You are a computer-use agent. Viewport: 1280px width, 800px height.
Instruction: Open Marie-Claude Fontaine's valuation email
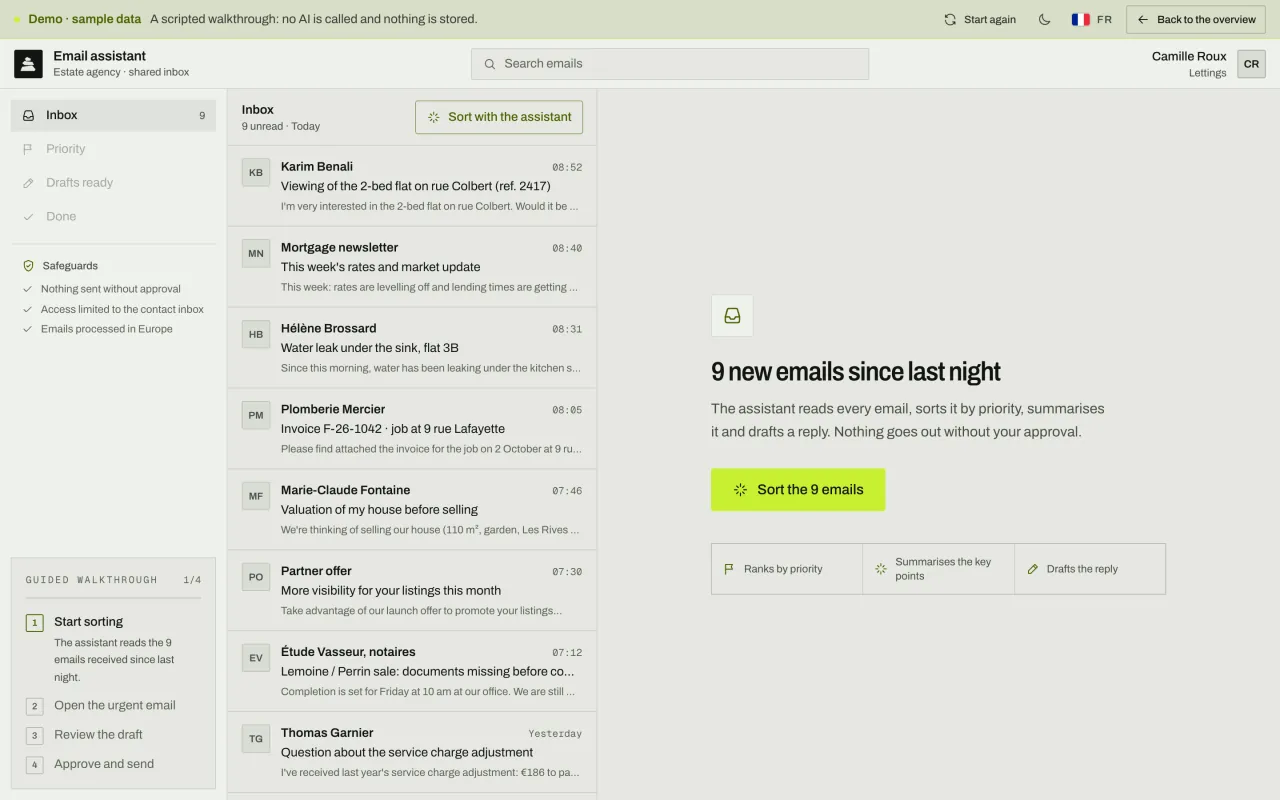[x=412, y=510]
